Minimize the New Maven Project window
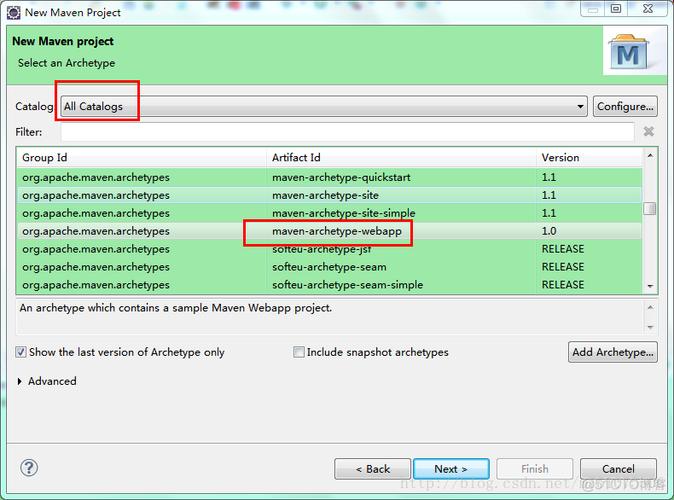Viewport: 674px width, 500px height. [593, 9]
